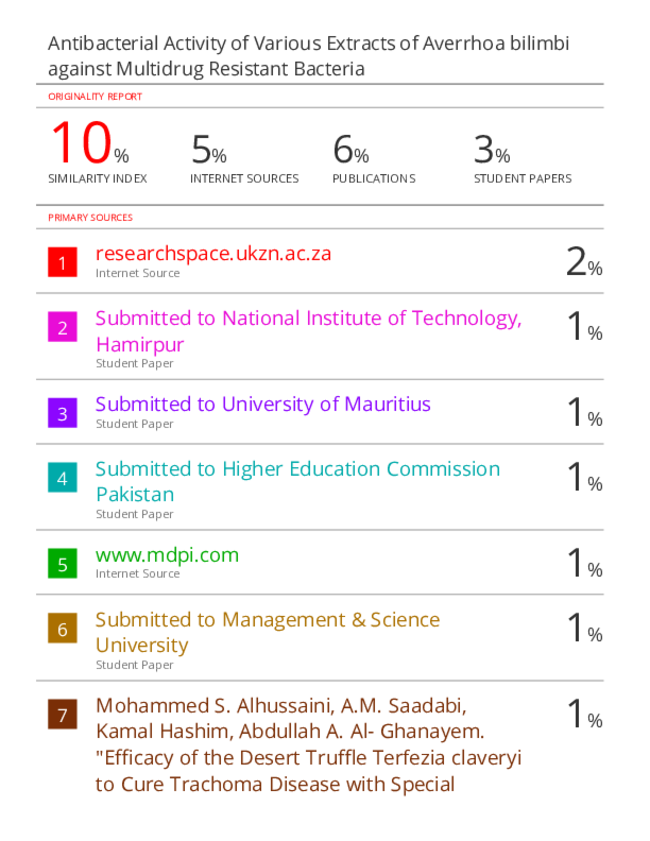
Task: Click the green source number 5 badge
Action: pyautogui.click(x=62, y=563)
